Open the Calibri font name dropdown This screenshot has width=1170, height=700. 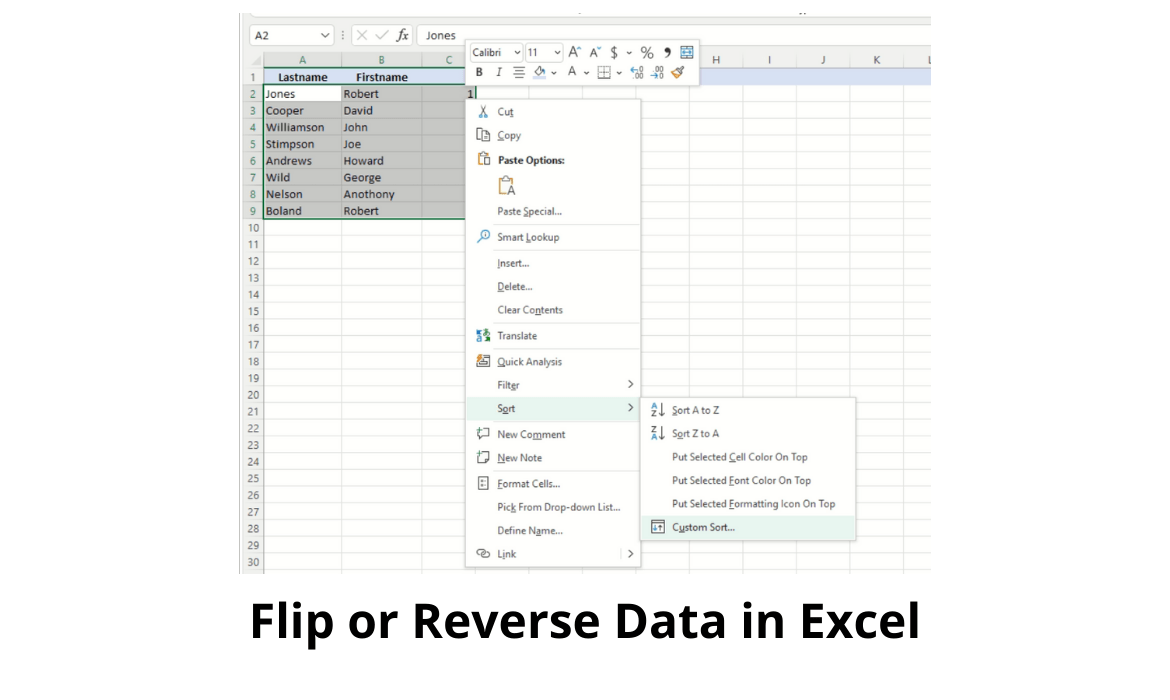pos(495,52)
